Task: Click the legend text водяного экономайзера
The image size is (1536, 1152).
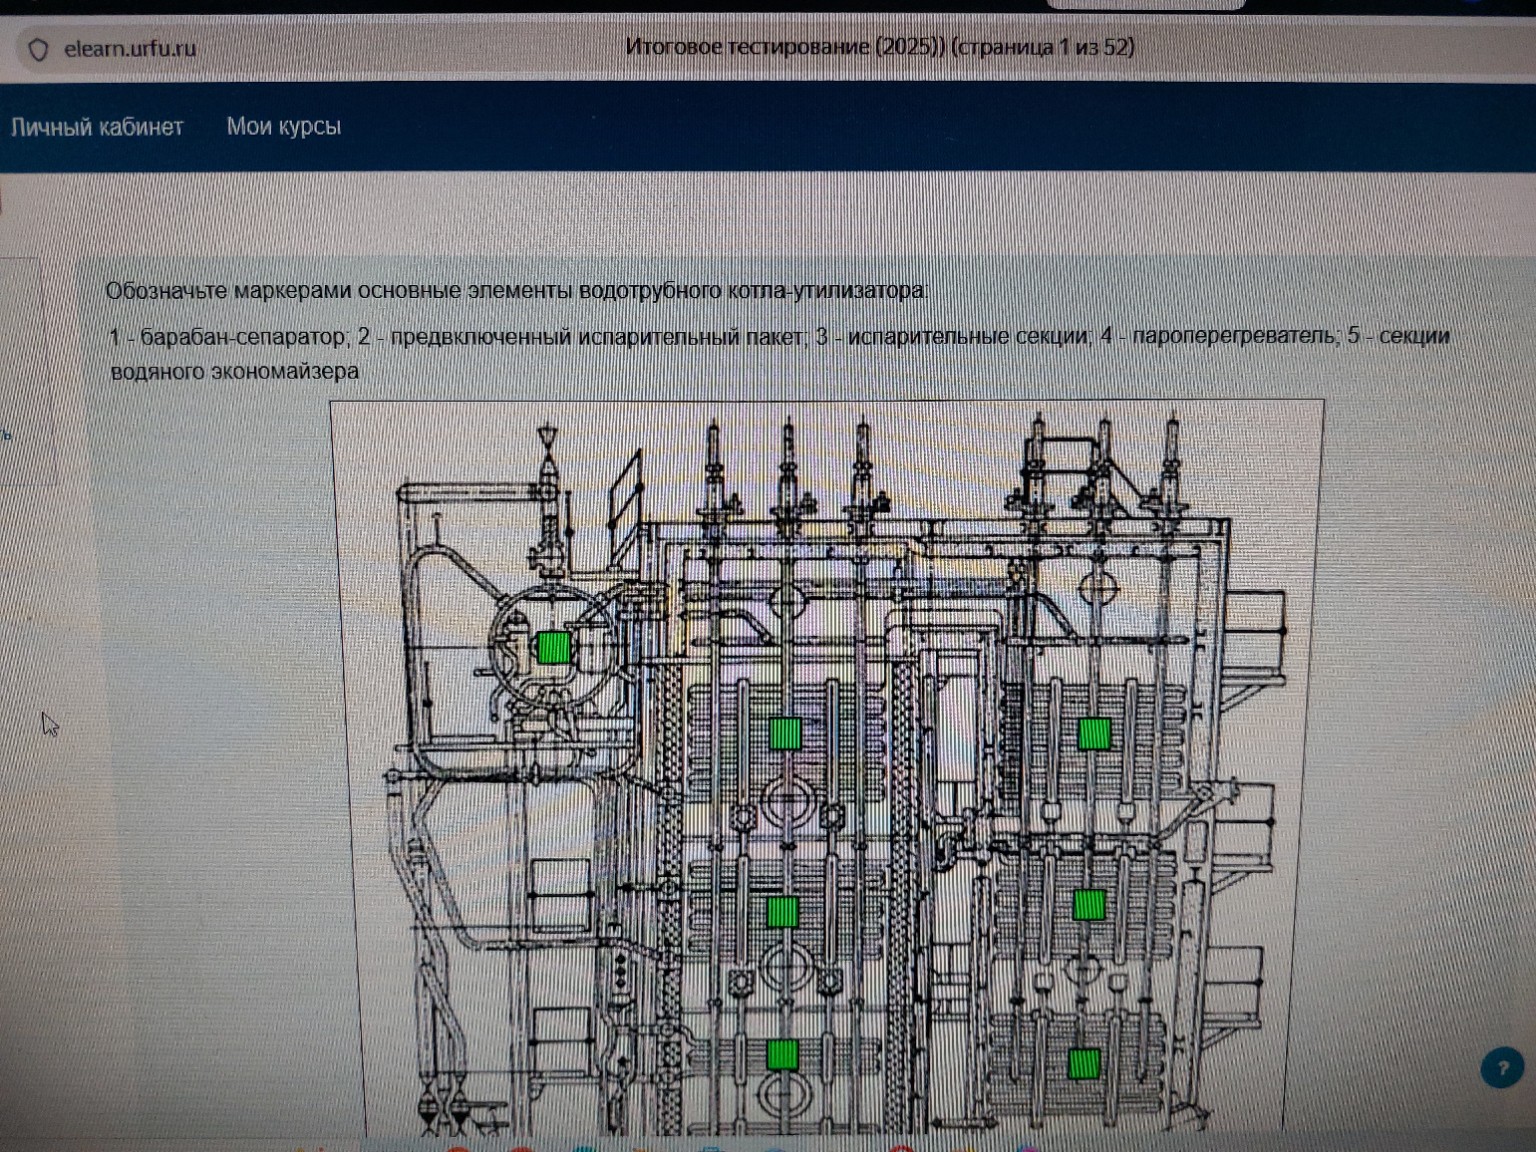Action: (235, 372)
